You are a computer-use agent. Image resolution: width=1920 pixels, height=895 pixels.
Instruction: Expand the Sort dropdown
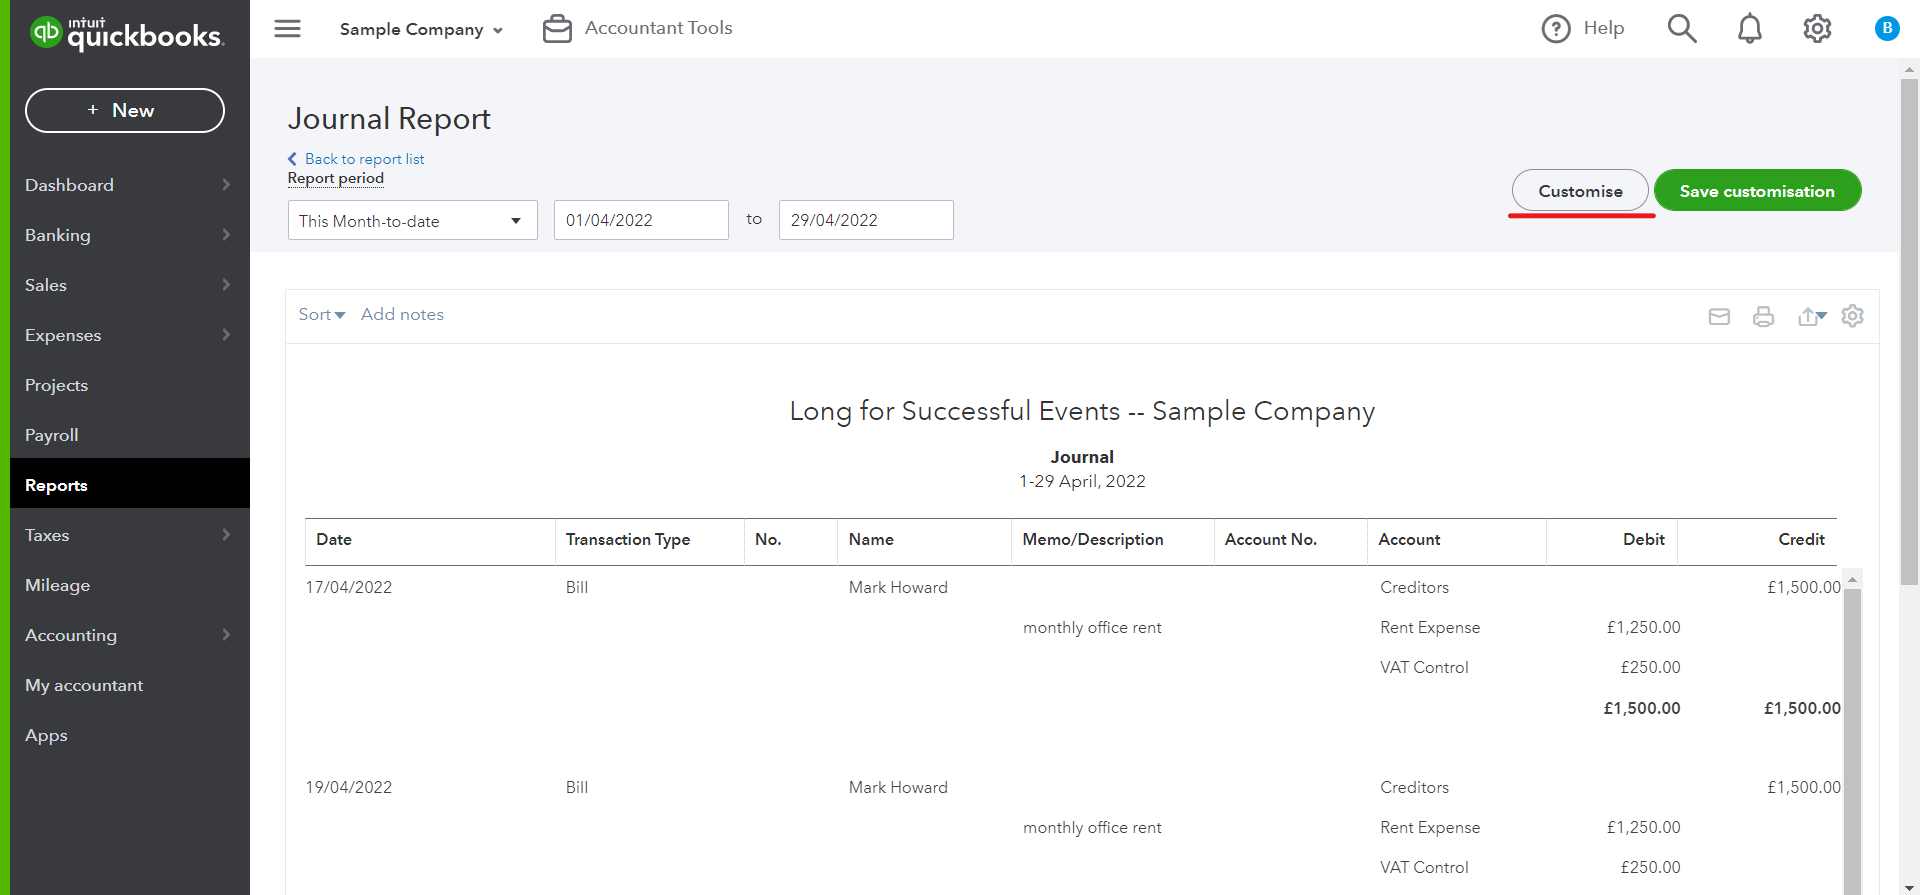tap(321, 314)
